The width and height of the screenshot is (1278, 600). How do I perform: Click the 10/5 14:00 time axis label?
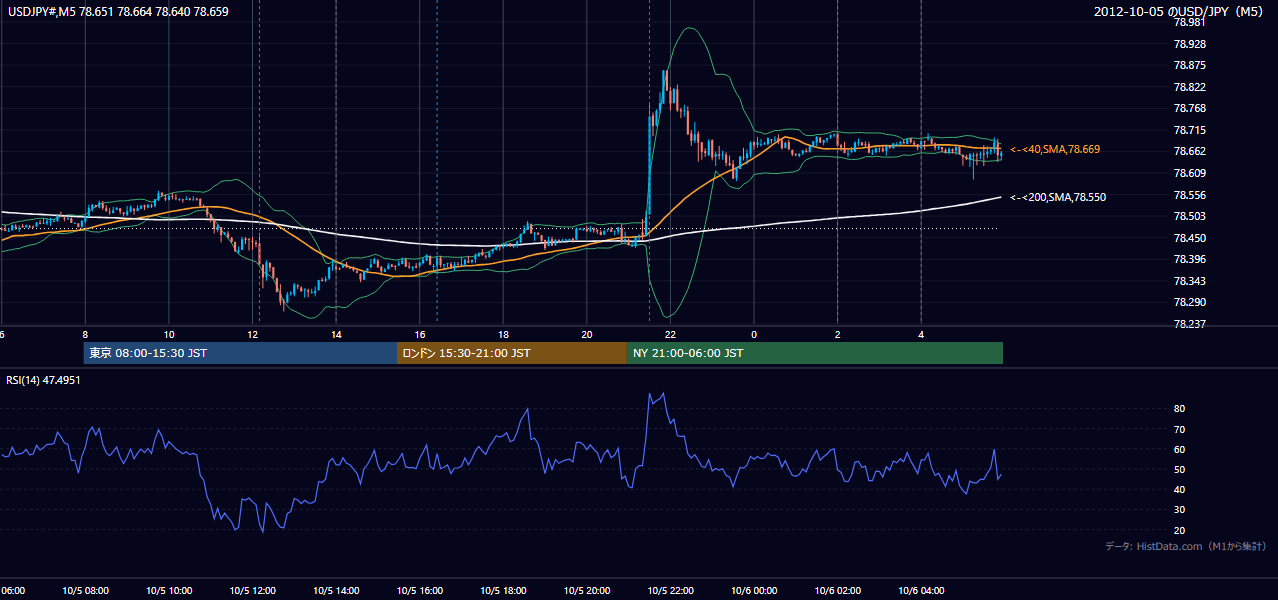336,590
